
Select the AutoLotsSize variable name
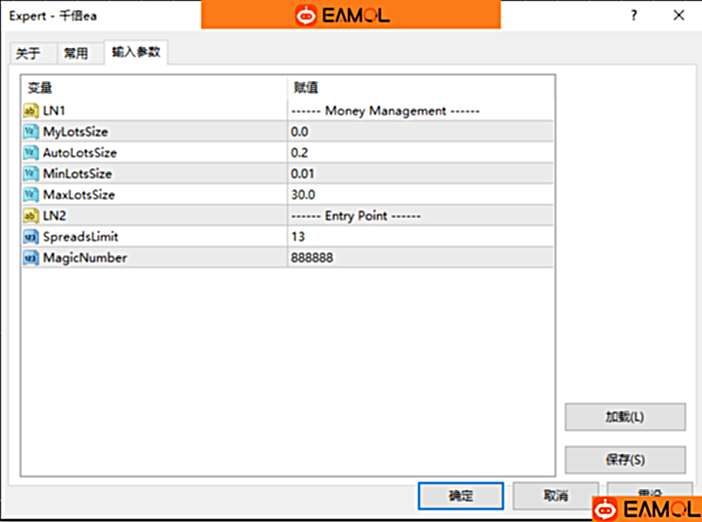coord(80,153)
